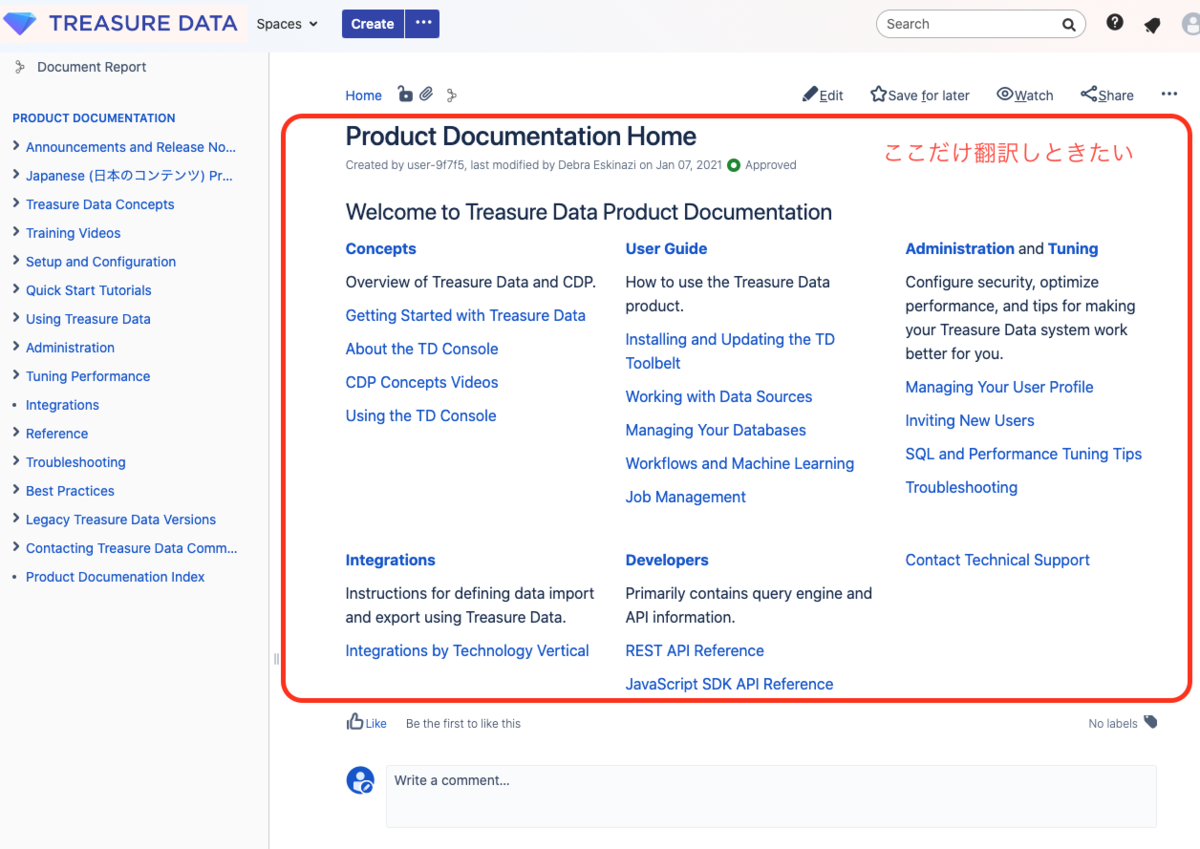Click the page restrictions unlock icon

(404, 94)
